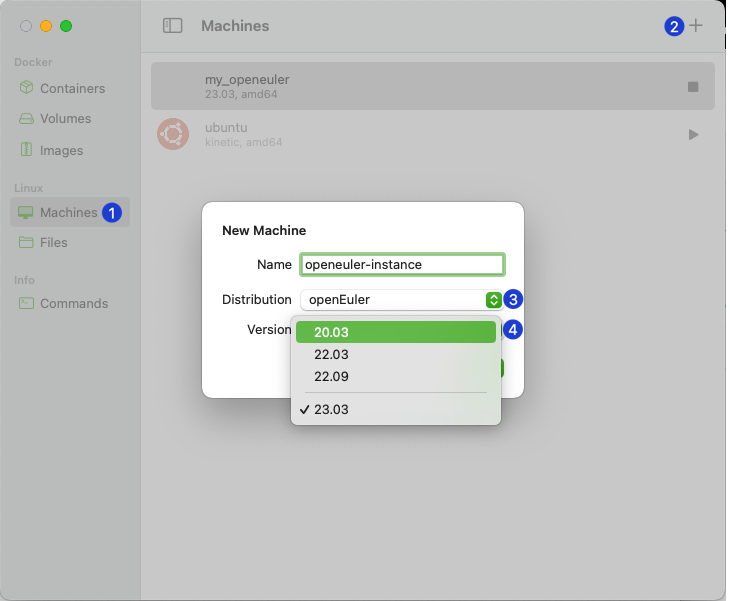Click the Commands terminal icon
Screen dimensions: 730x601
coord(26,303)
